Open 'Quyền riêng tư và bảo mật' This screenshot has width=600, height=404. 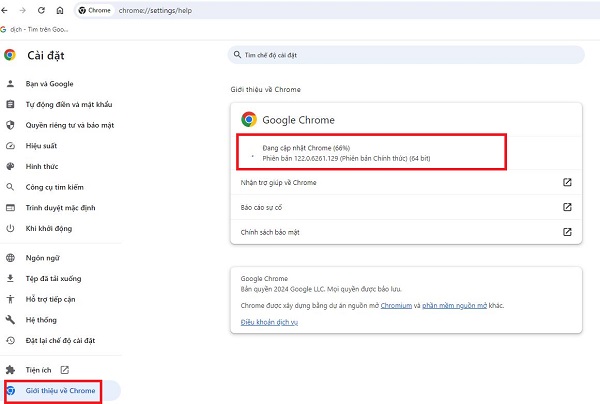coord(70,125)
